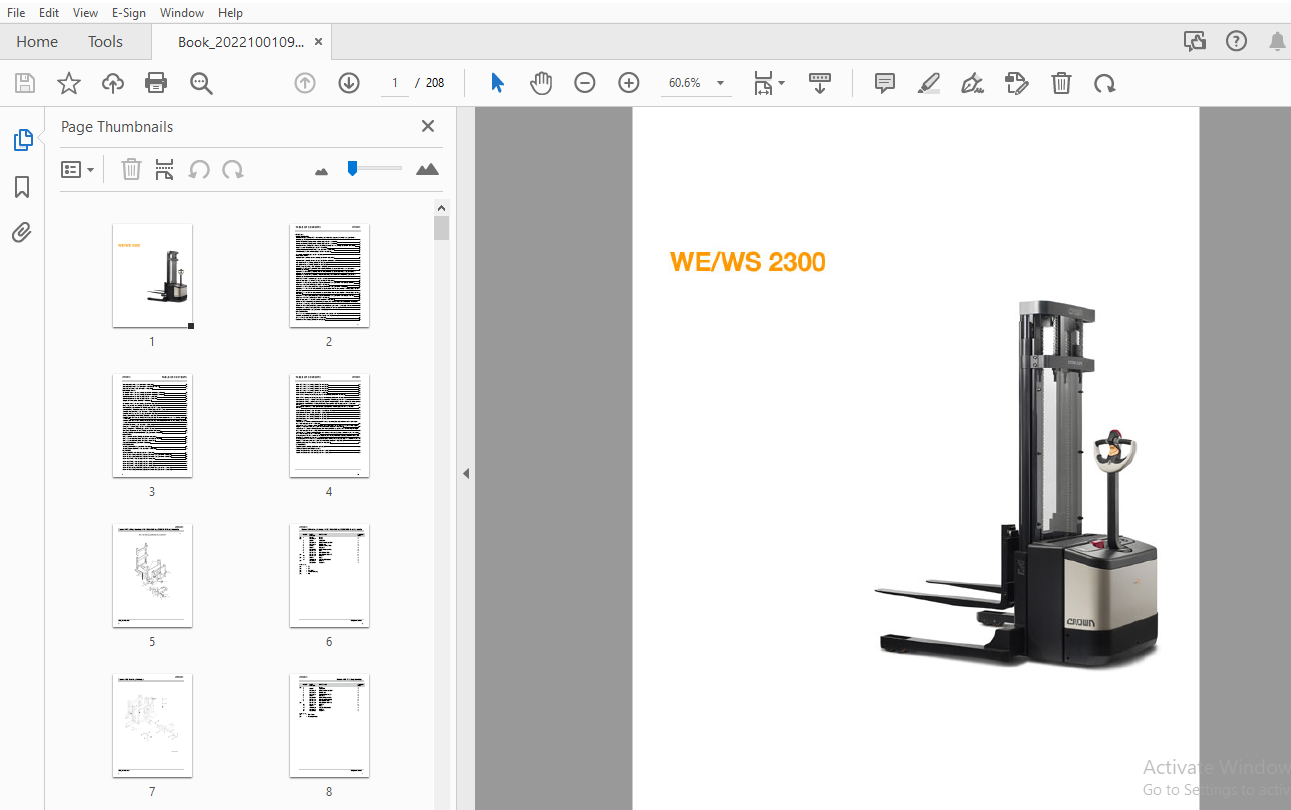Click the WE/WS 2300 title text
The width and height of the screenshot is (1291, 810).
coord(748,262)
